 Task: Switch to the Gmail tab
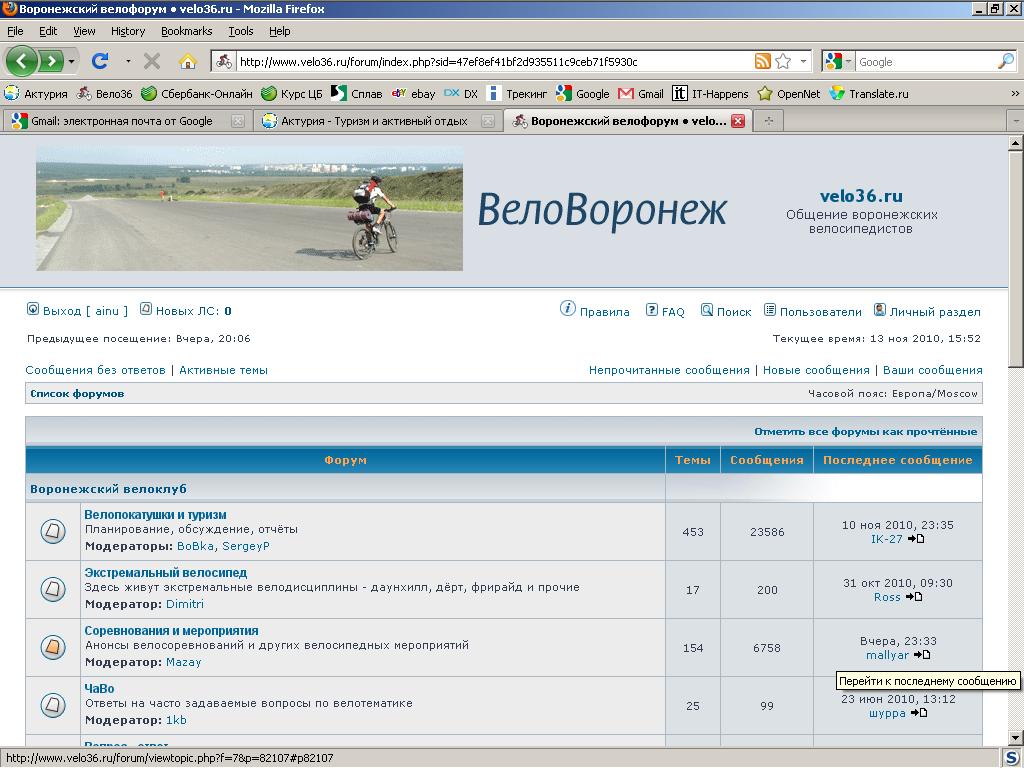coord(122,121)
